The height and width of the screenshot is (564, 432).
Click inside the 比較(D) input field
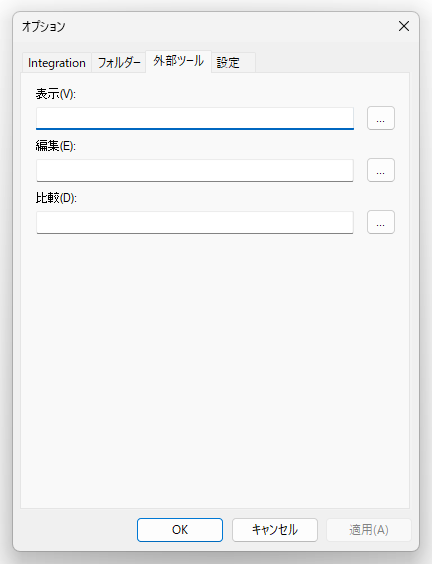[x=195, y=222]
